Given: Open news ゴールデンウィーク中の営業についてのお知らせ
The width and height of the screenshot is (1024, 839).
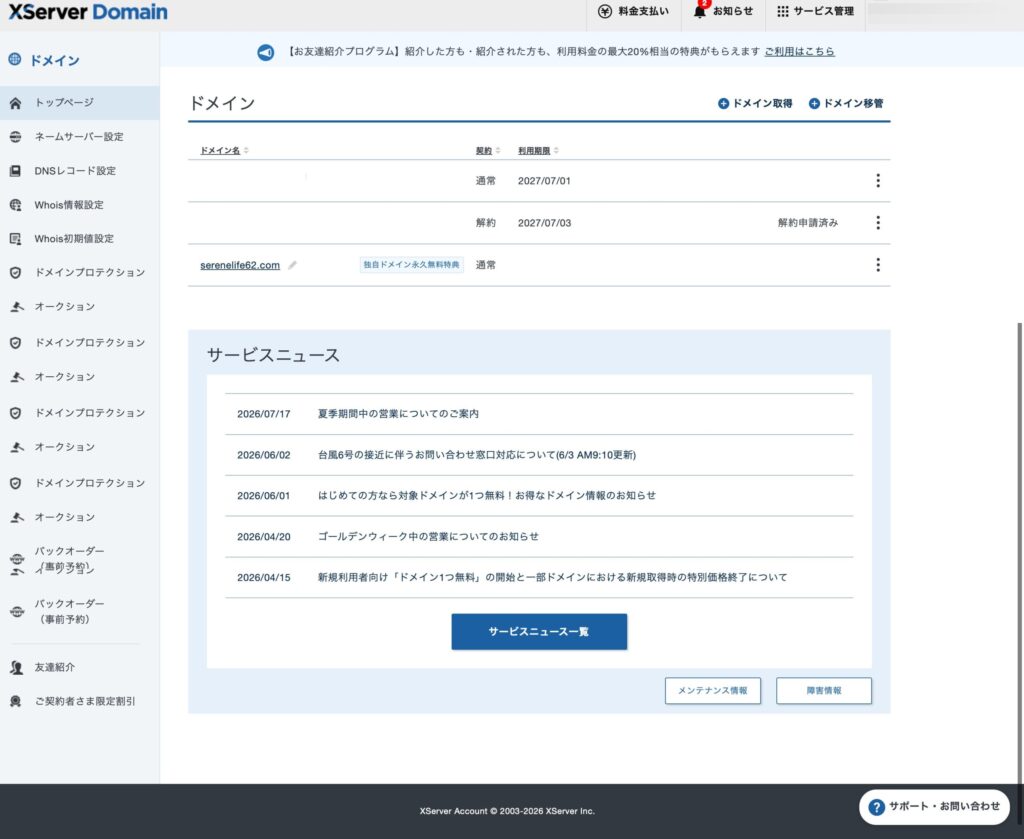Looking at the screenshot, I should tap(428, 537).
